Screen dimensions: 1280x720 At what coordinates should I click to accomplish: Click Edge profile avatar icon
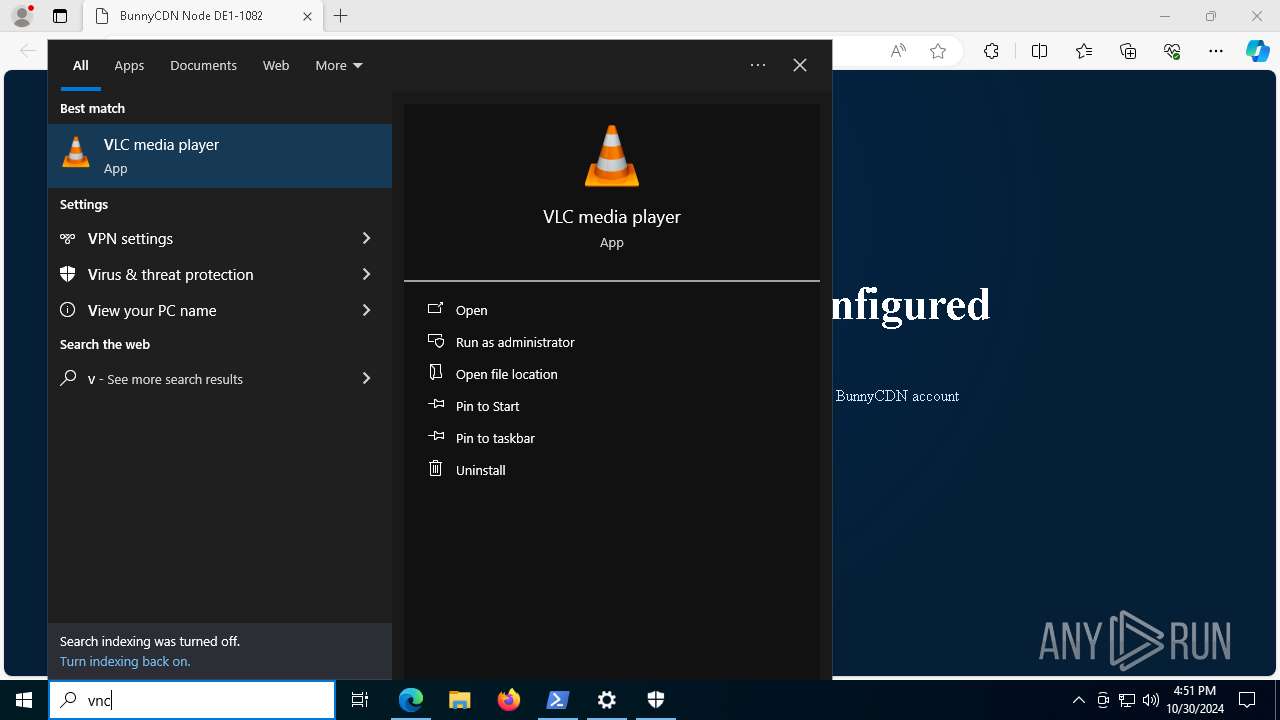pyautogui.click(x=22, y=16)
